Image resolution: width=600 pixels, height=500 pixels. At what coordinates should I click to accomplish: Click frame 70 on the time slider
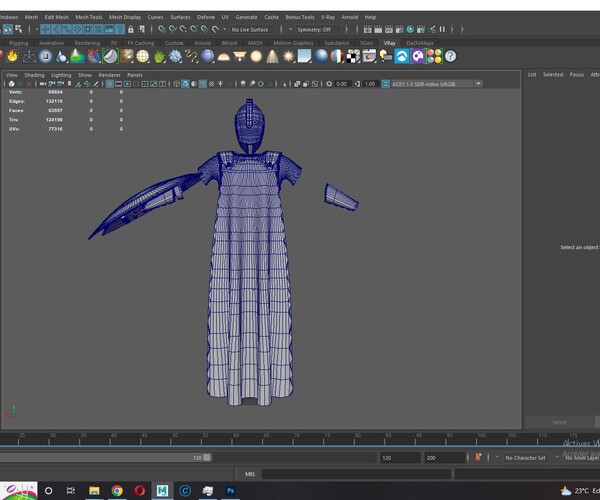[293, 439]
